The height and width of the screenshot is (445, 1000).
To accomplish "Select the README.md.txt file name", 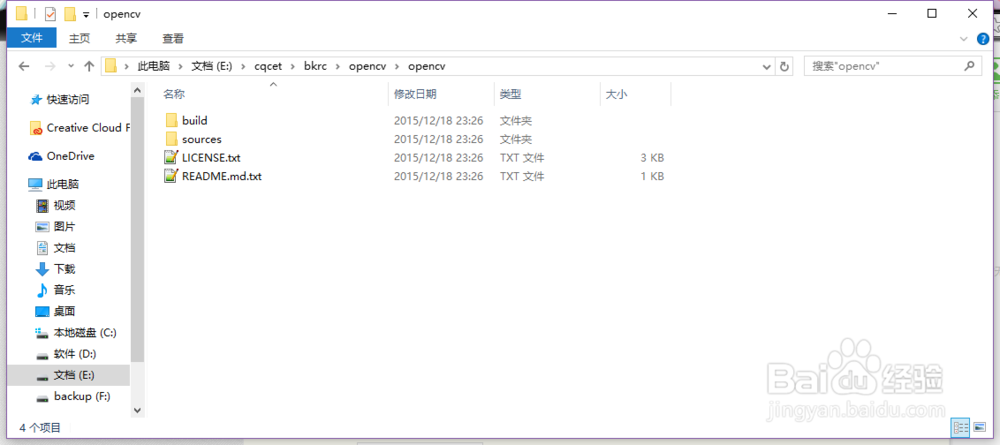I will [x=222, y=177].
